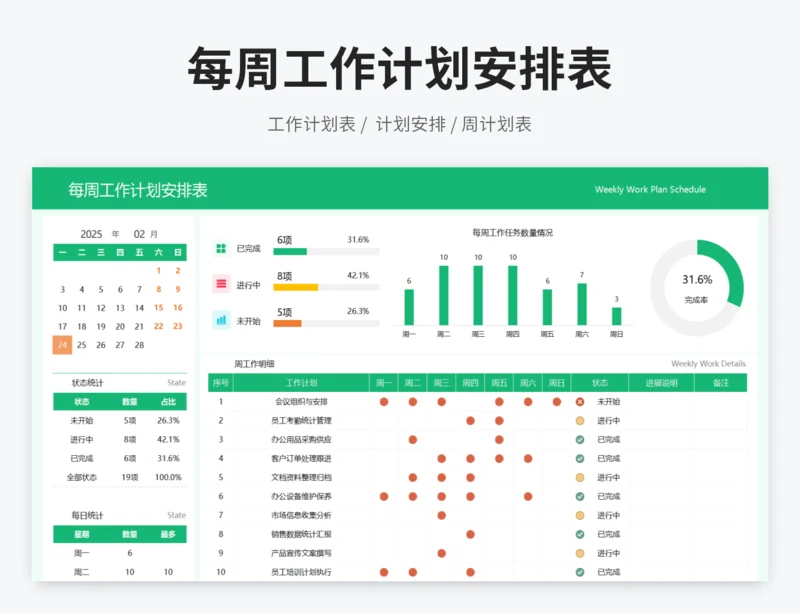The image size is (800, 613).
Task: Select the 周五 column header
Action: point(497,380)
